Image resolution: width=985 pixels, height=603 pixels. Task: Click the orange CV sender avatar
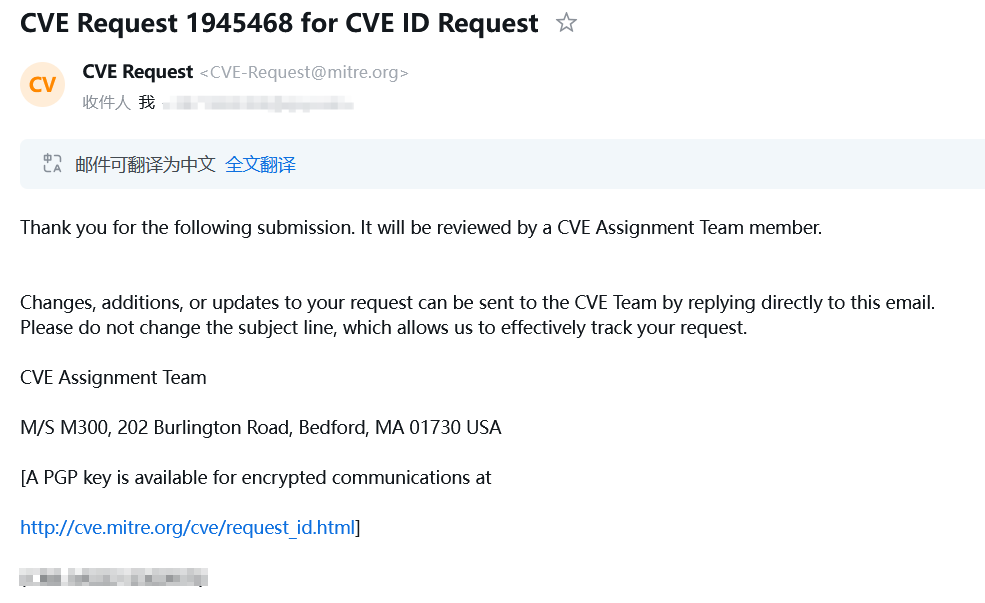point(42,85)
